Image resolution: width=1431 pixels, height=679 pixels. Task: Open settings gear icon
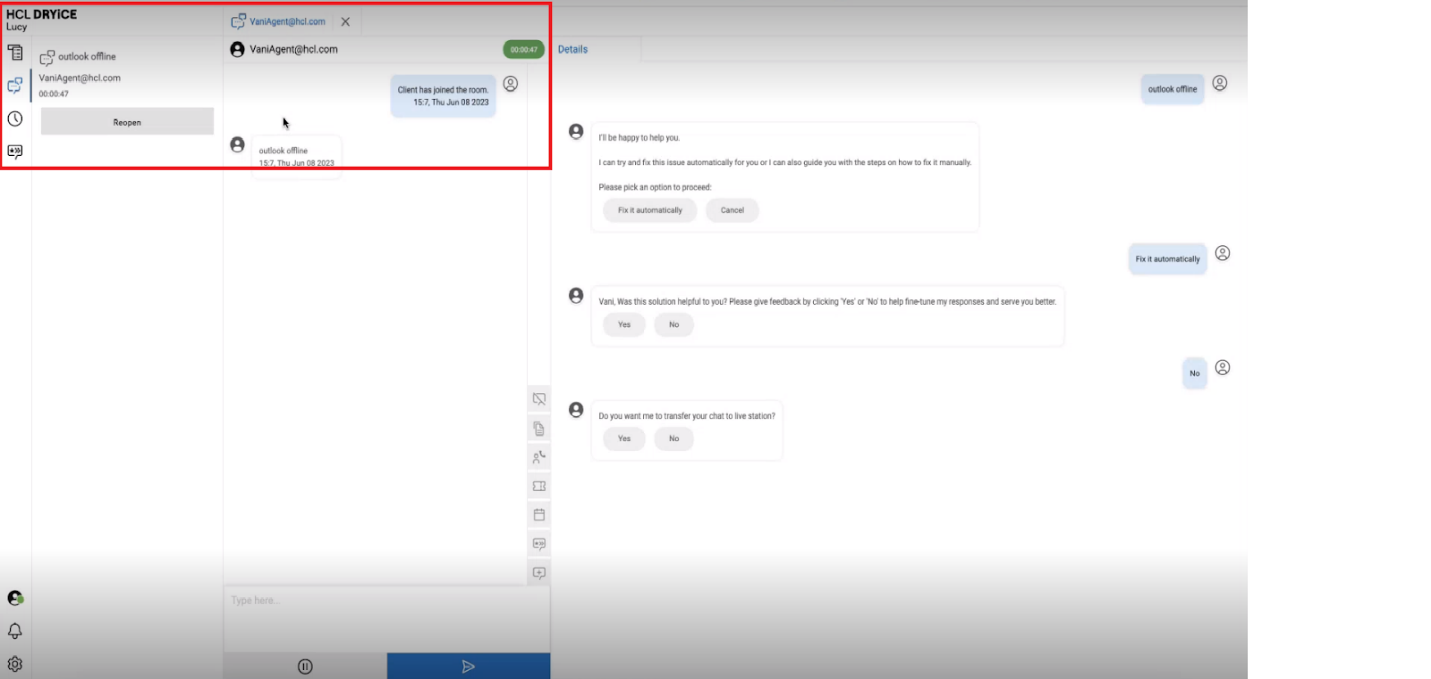coord(15,663)
